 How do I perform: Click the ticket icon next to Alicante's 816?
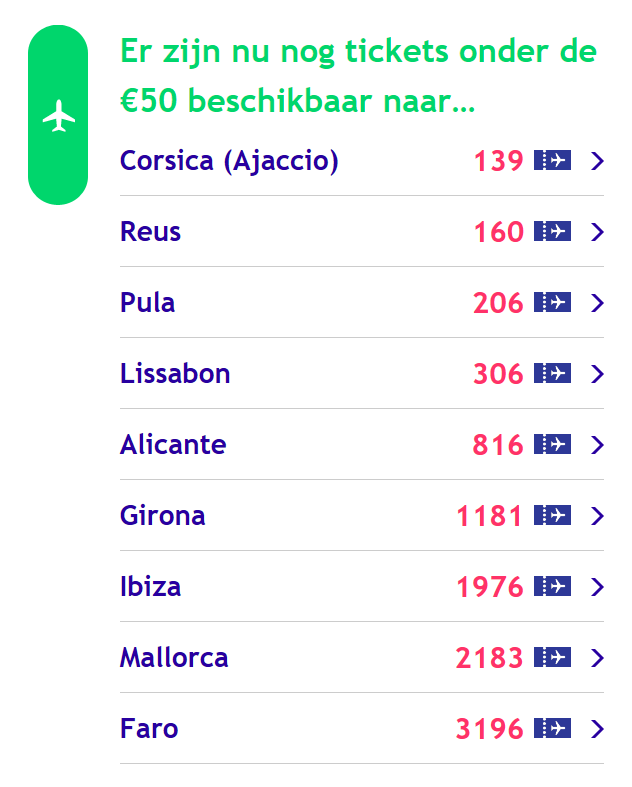pos(552,444)
